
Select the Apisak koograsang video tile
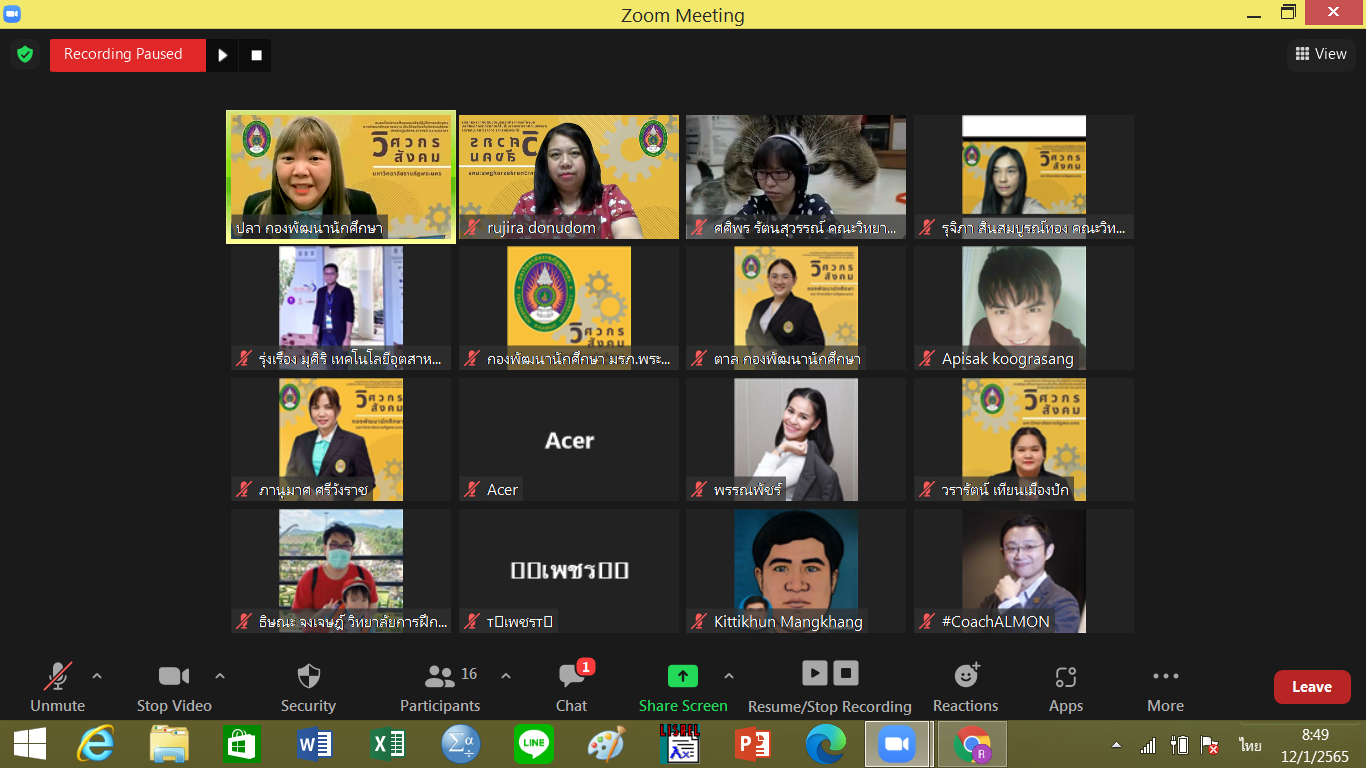click(x=1023, y=308)
